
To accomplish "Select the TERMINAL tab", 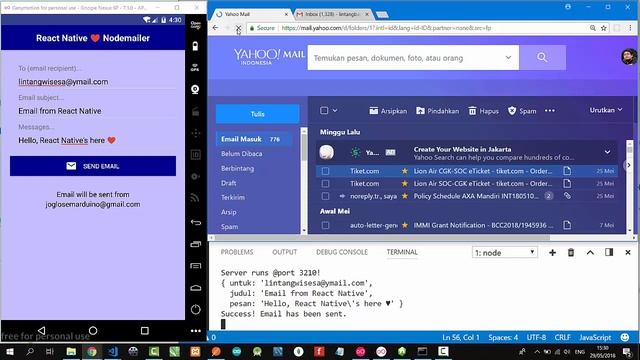I will (x=402, y=252).
